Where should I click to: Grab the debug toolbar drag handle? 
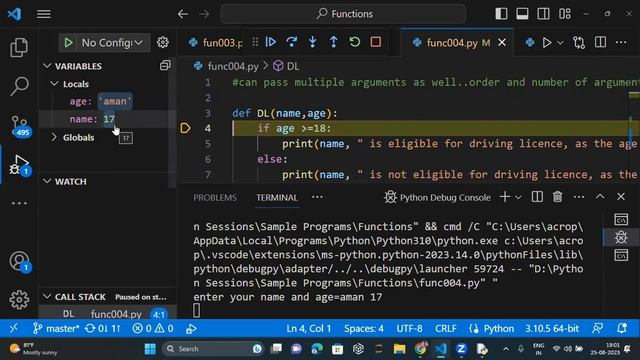pos(255,42)
